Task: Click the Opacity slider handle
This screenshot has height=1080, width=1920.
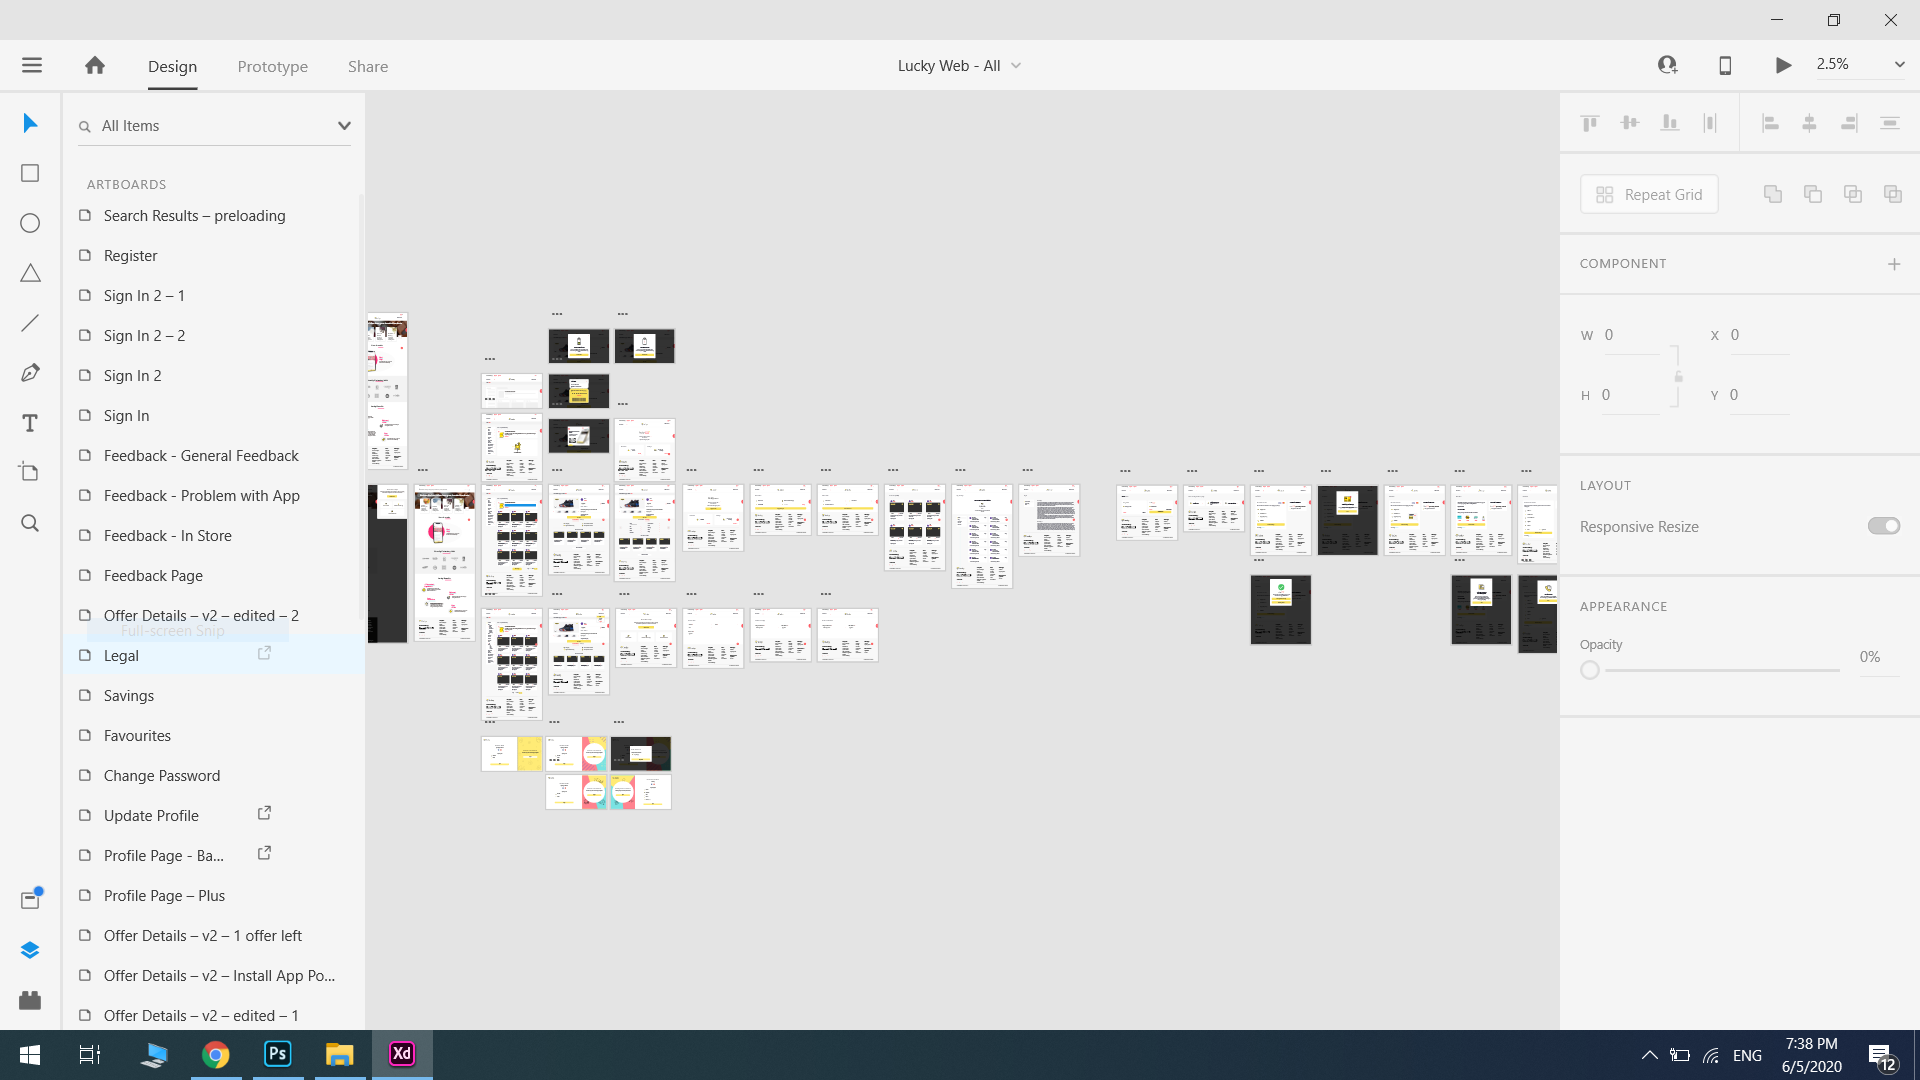Action: (x=1590, y=670)
